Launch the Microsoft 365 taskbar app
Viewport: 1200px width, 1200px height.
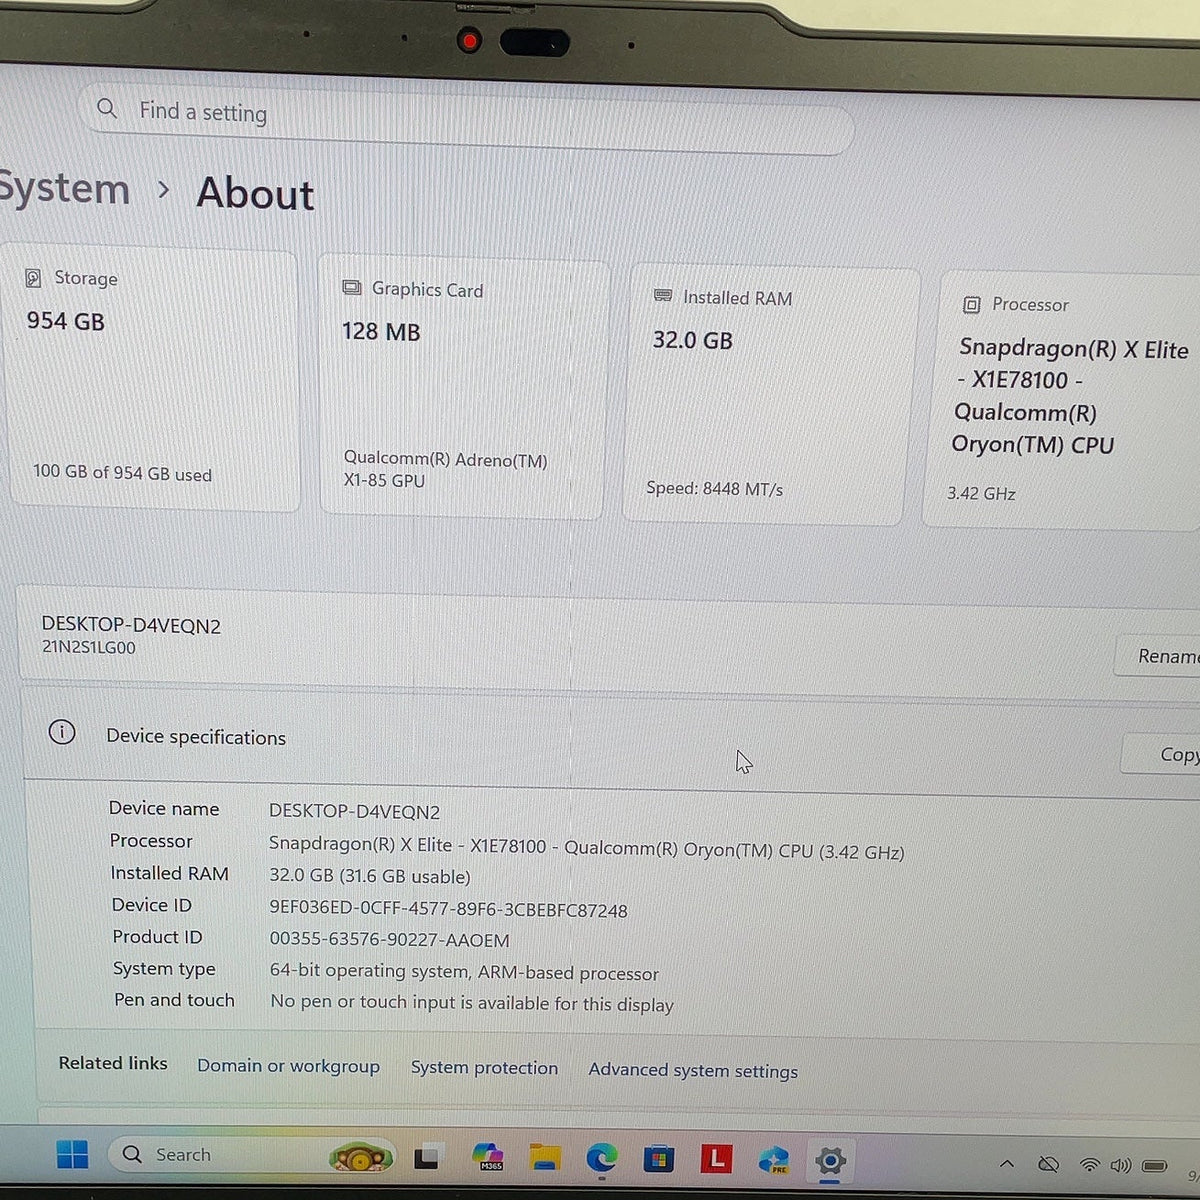coord(488,1157)
